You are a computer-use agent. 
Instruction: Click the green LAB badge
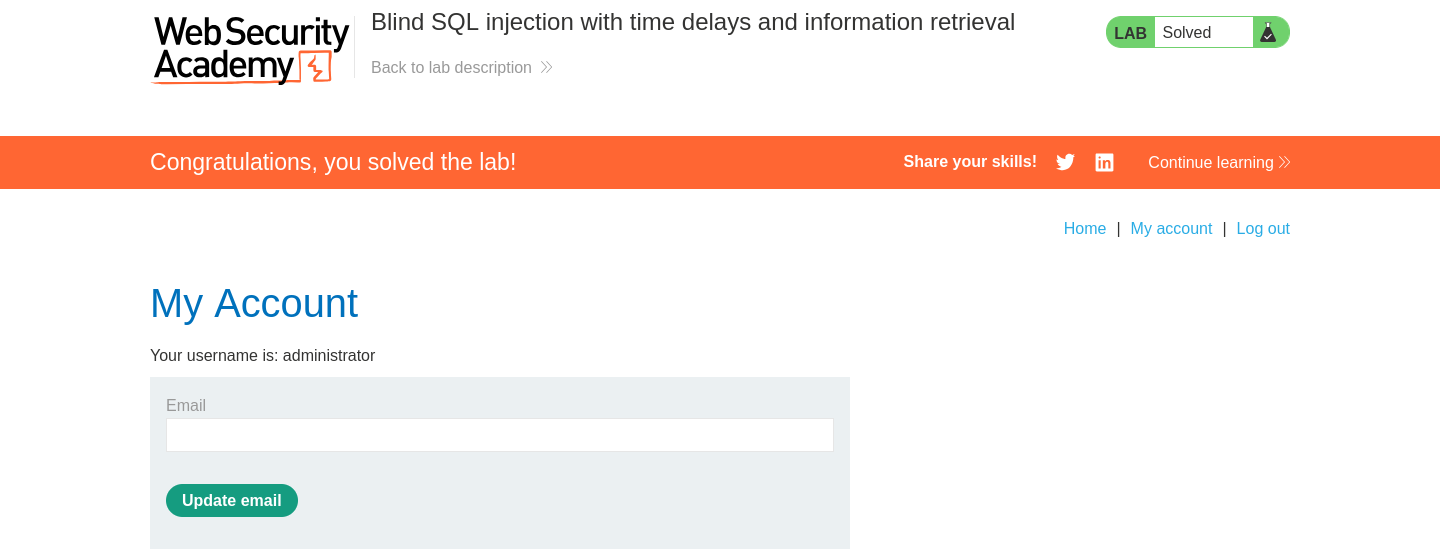1130,32
